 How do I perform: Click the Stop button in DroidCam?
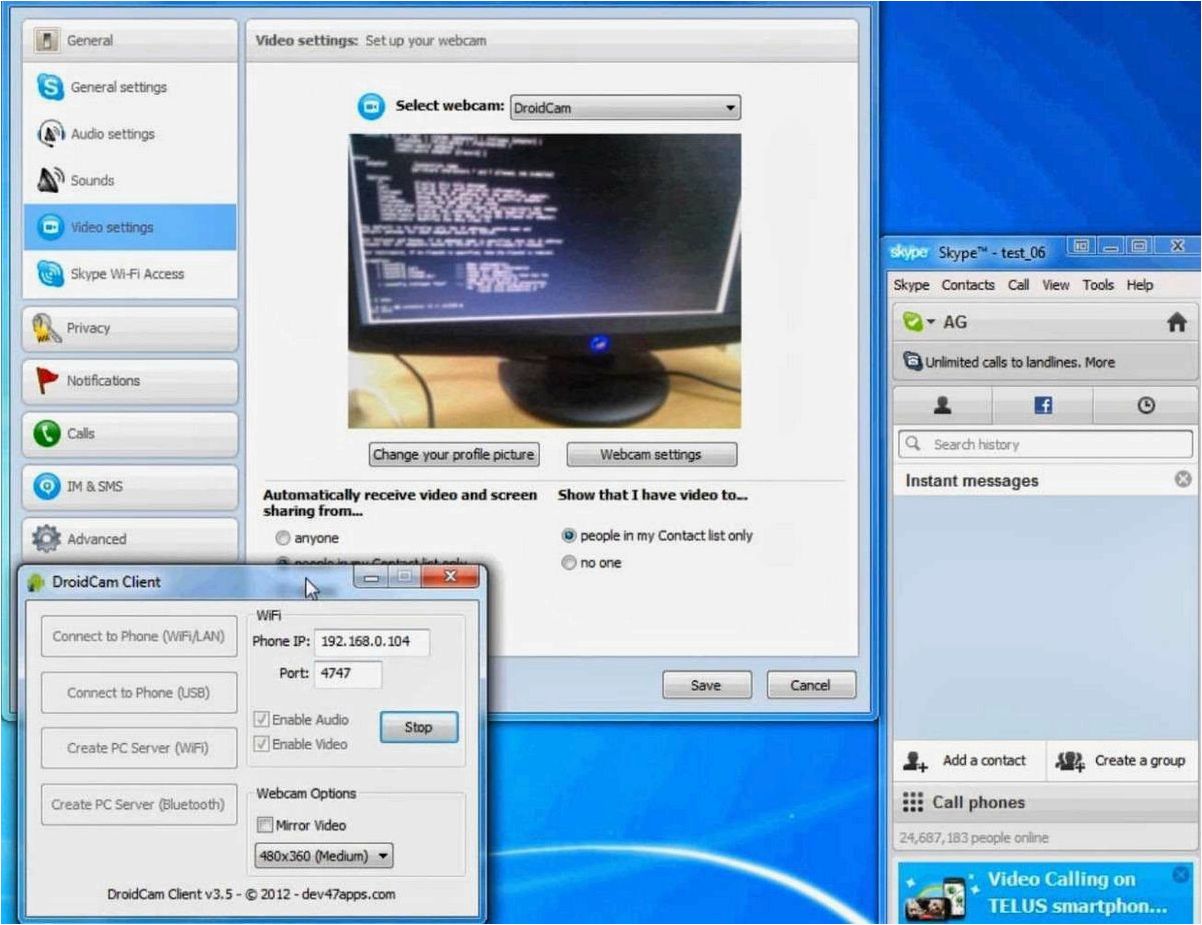(418, 727)
